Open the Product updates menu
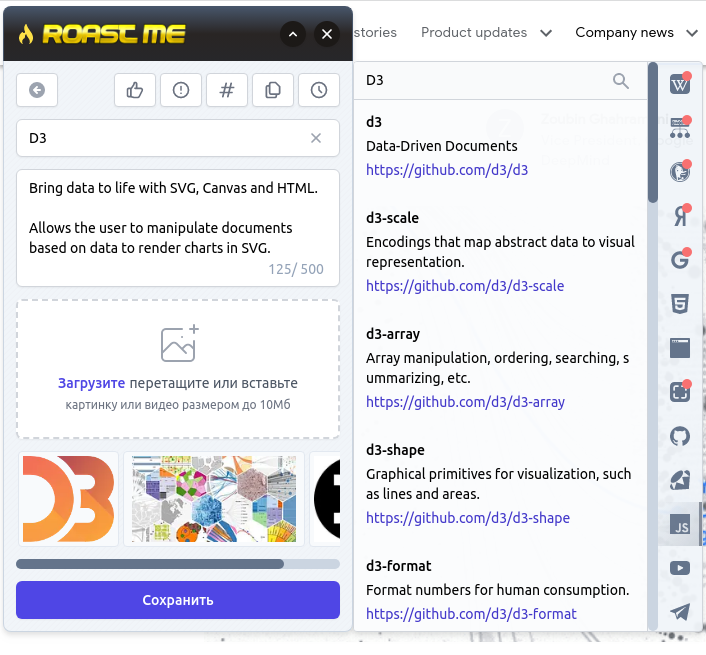 pos(474,32)
